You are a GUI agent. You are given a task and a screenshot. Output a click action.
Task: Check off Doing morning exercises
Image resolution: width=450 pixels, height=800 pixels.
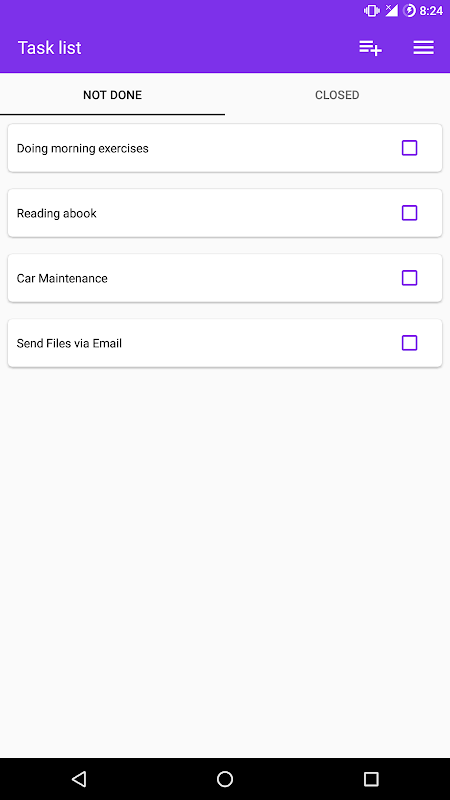[410, 148]
